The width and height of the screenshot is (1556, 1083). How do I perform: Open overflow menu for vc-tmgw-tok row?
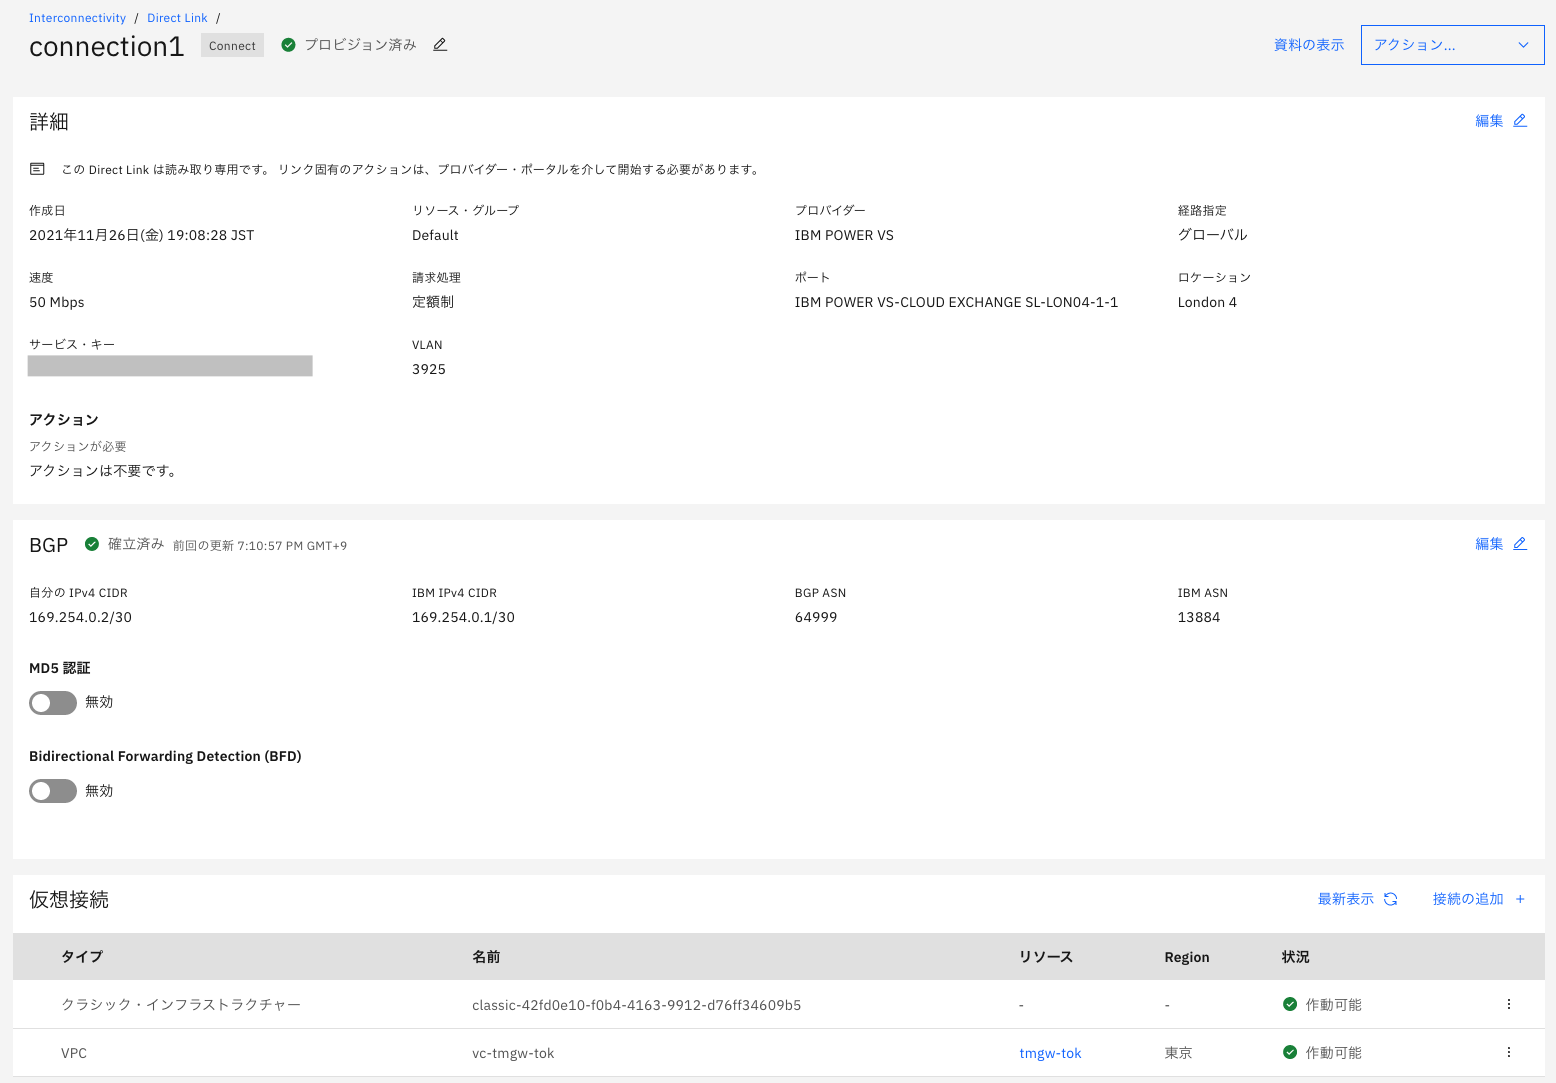1509,1052
